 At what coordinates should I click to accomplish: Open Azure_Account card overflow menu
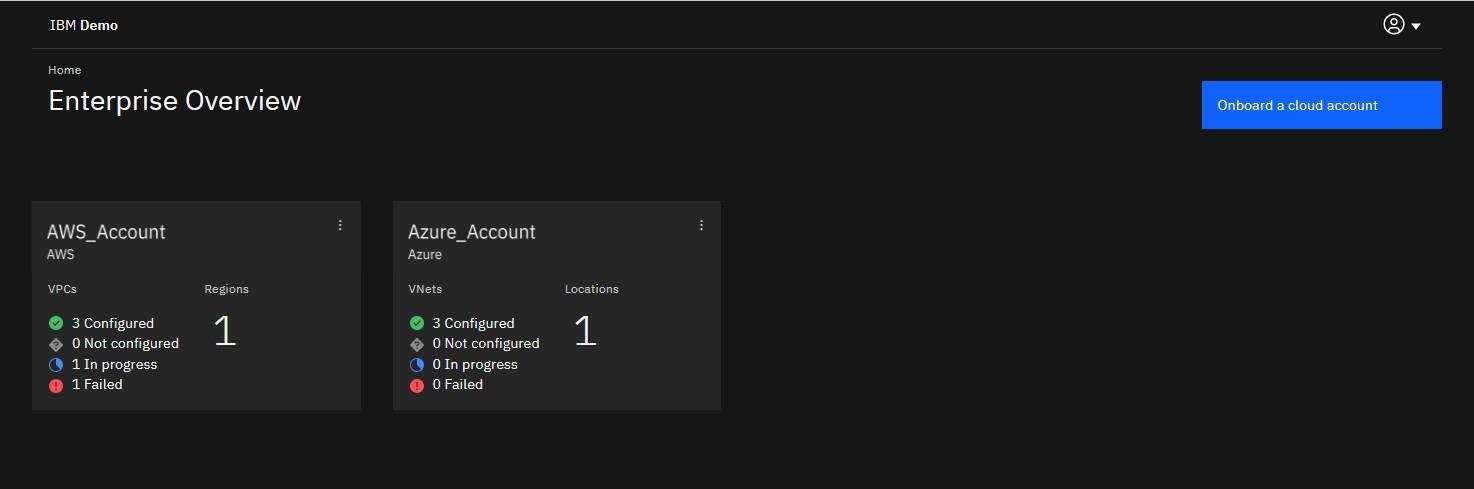pyautogui.click(x=701, y=225)
